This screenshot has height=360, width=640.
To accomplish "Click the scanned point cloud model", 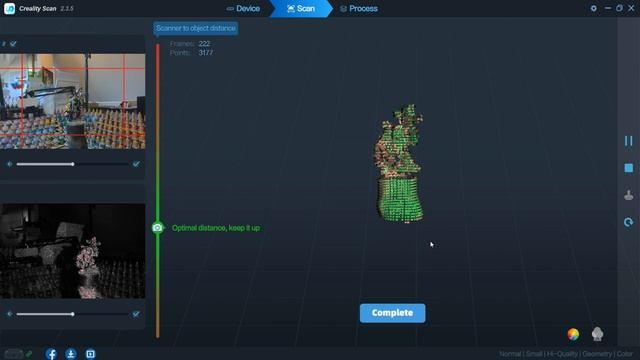I will coord(399,163).
